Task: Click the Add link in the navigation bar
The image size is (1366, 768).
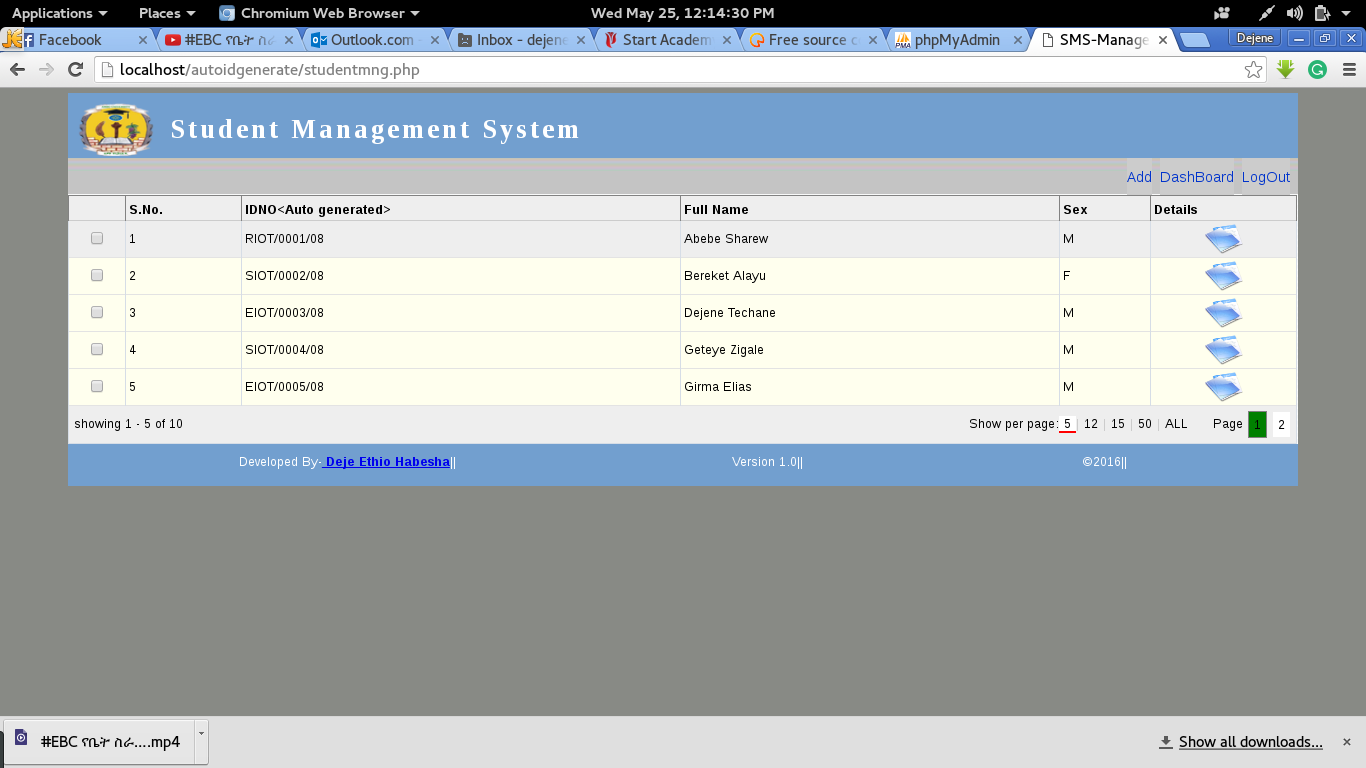Action: coord(1139,176)
